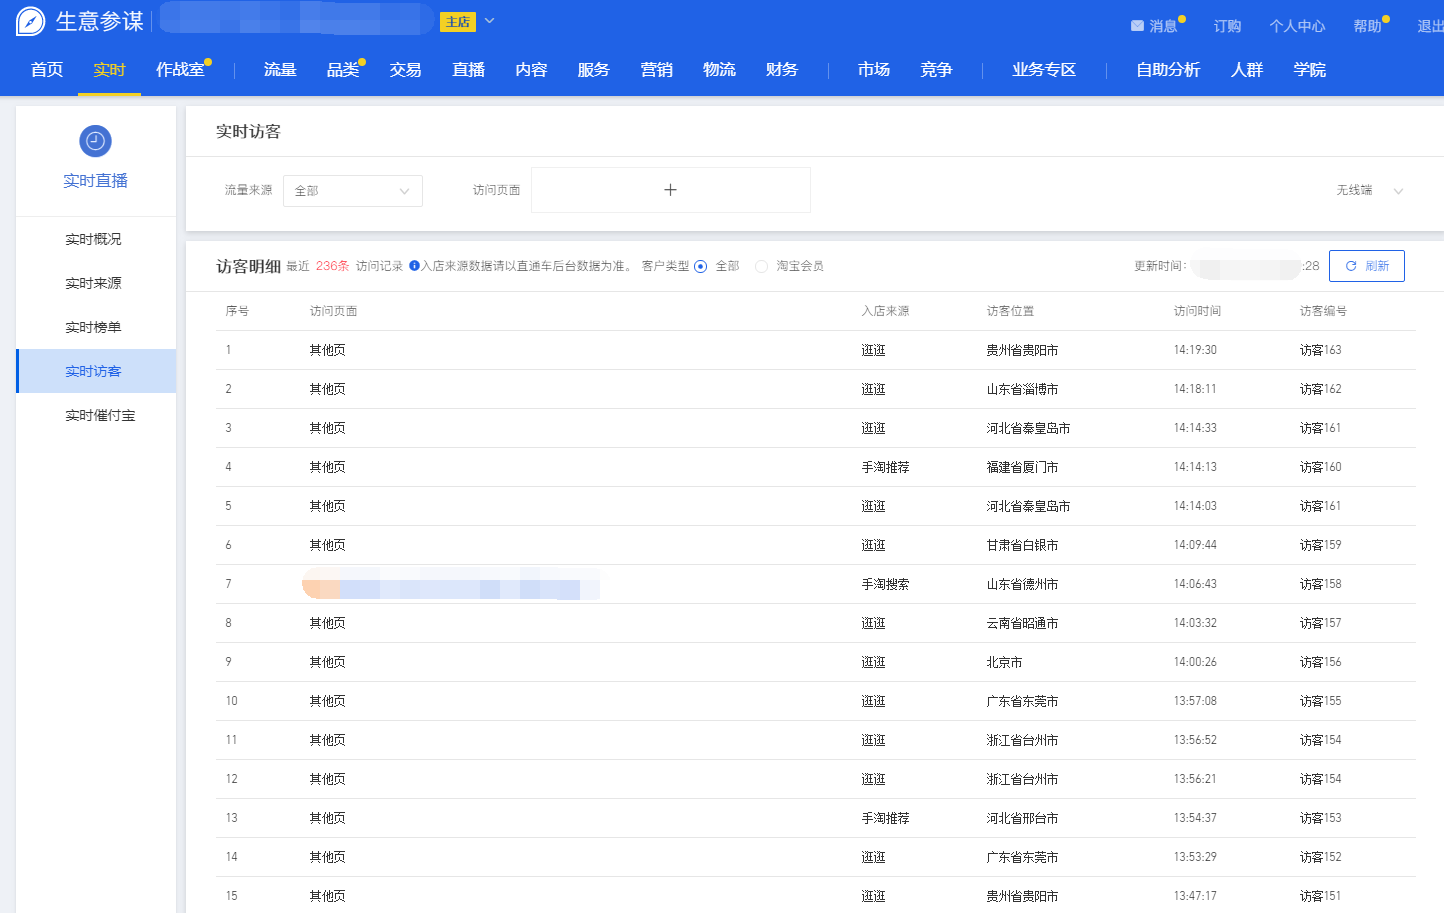Screen dimensions: 1444x913
Task: Click the 生意参谋 compass logo icon
Action: click(31, 21)
